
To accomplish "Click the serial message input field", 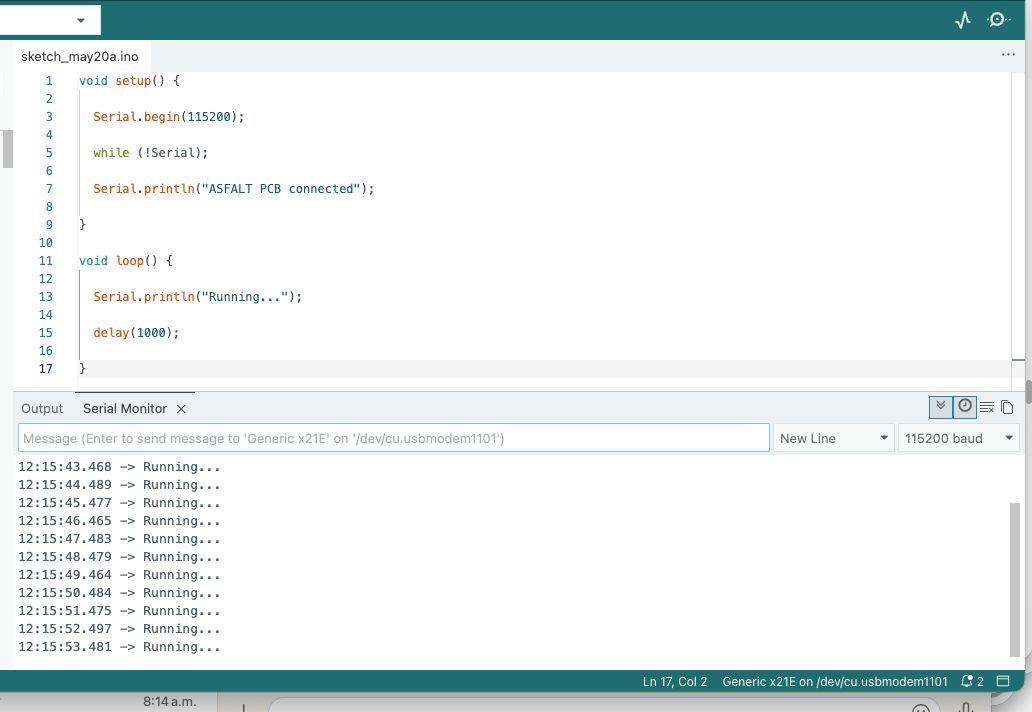I will coord(394,438).
